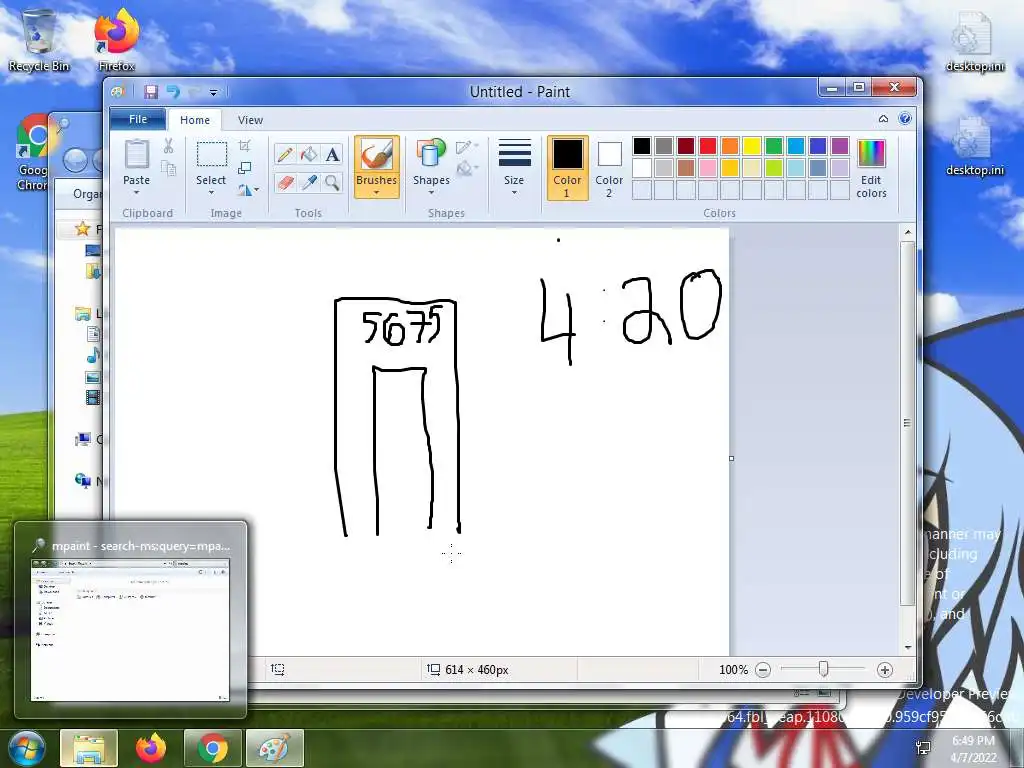Click the File Explorer taskbar button
This screenshot has width=1024, height=768.
coord(89,748)
